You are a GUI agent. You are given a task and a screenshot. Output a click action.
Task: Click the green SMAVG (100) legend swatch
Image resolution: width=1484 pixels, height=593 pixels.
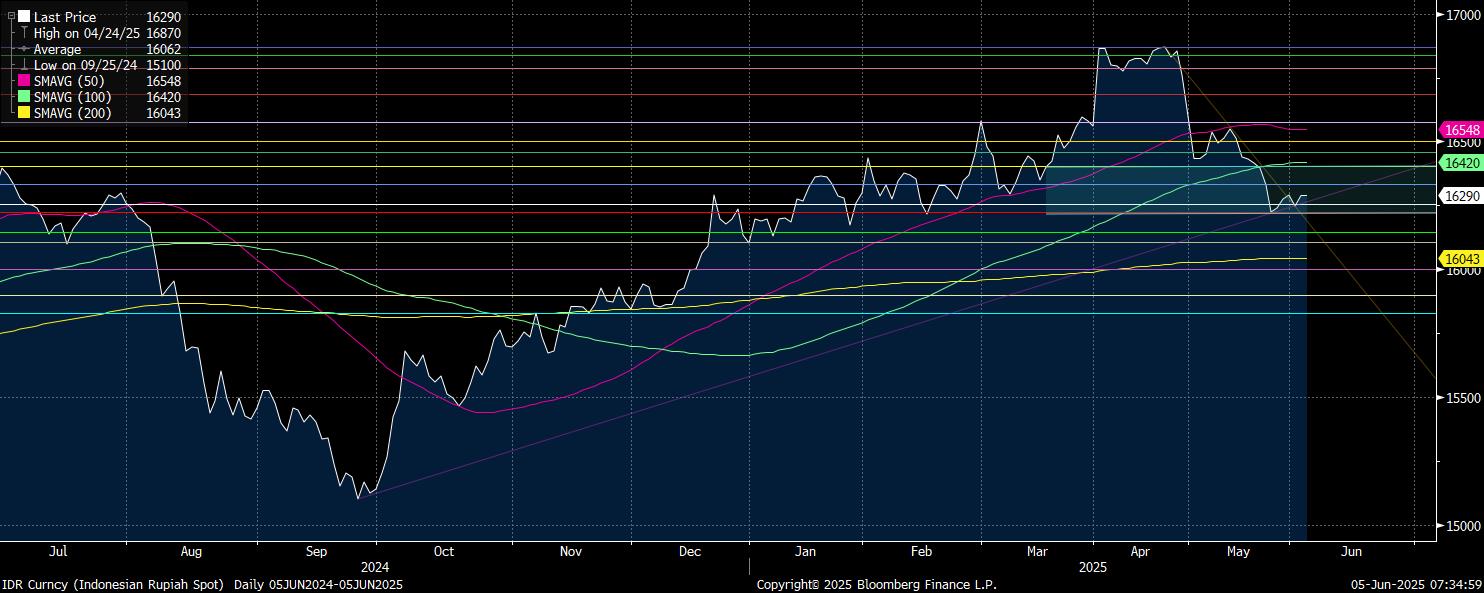[x=24, y=97]
